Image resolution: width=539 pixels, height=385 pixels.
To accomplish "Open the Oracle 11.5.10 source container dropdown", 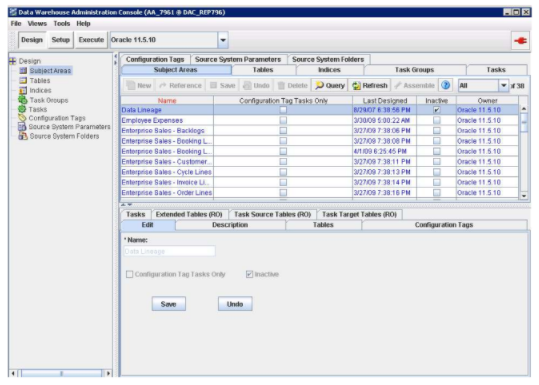I will pos(223,40).
